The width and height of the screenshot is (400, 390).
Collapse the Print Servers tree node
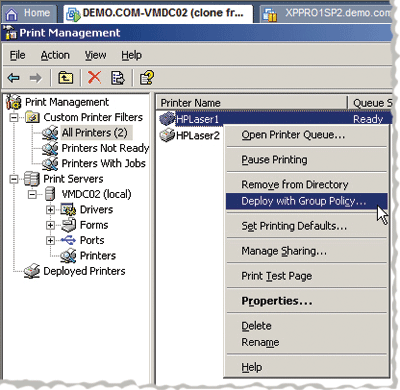coord(14,179)
